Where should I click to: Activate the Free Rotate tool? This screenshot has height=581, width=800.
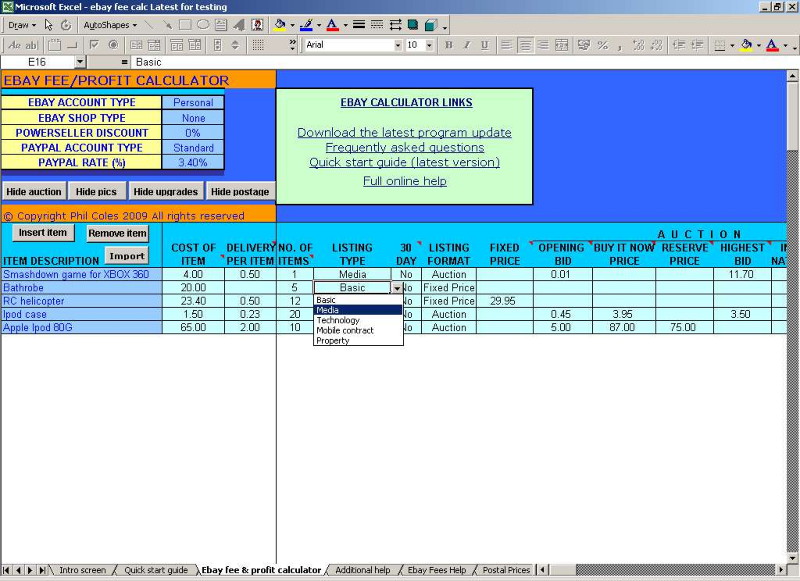66,24
